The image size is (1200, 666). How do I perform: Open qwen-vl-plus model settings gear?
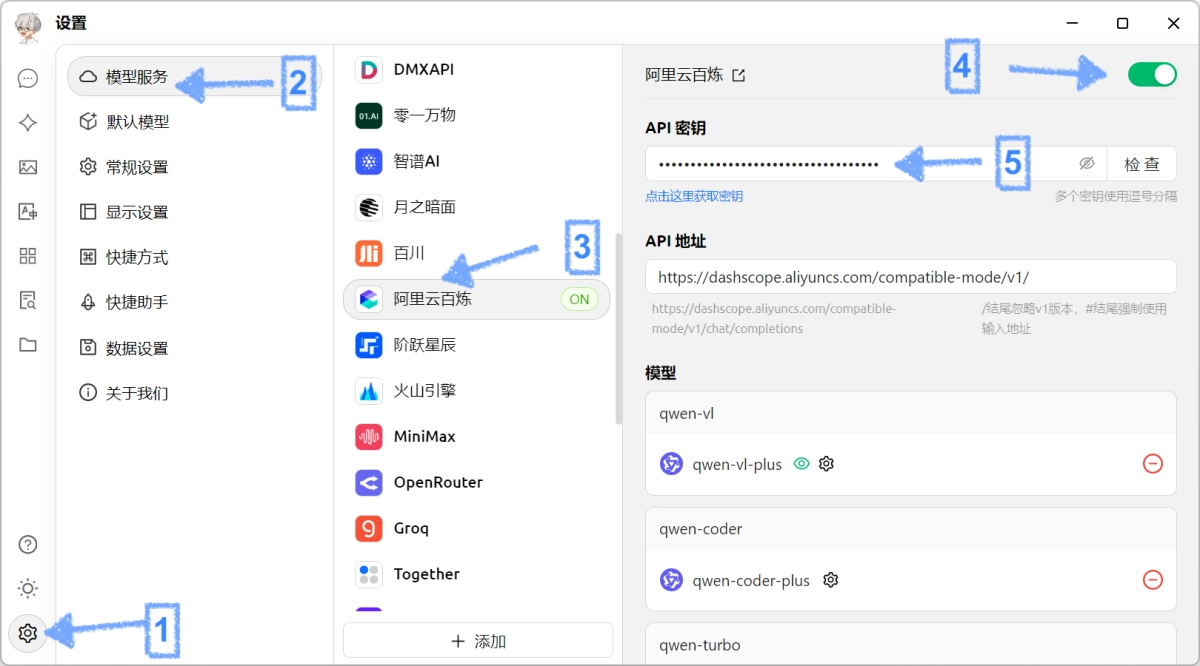[x=826, y=464]
